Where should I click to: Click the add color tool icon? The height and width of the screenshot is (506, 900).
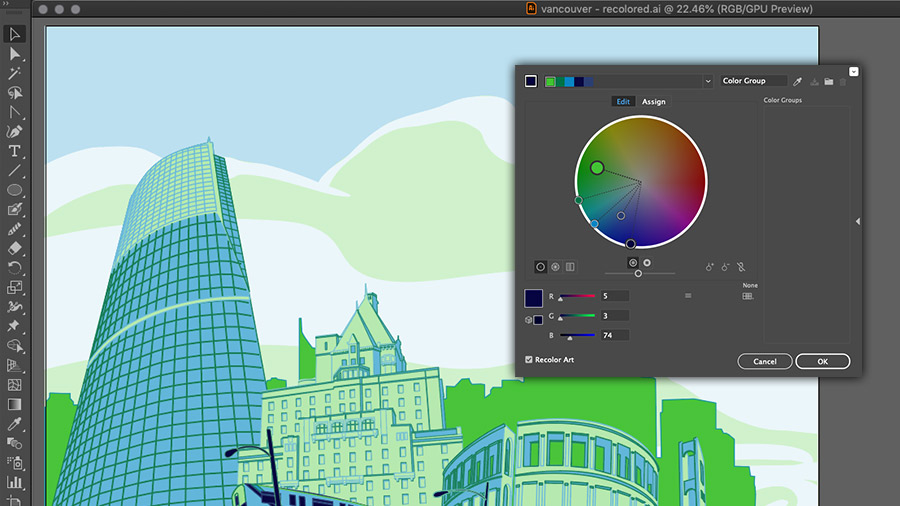(709, 267)
